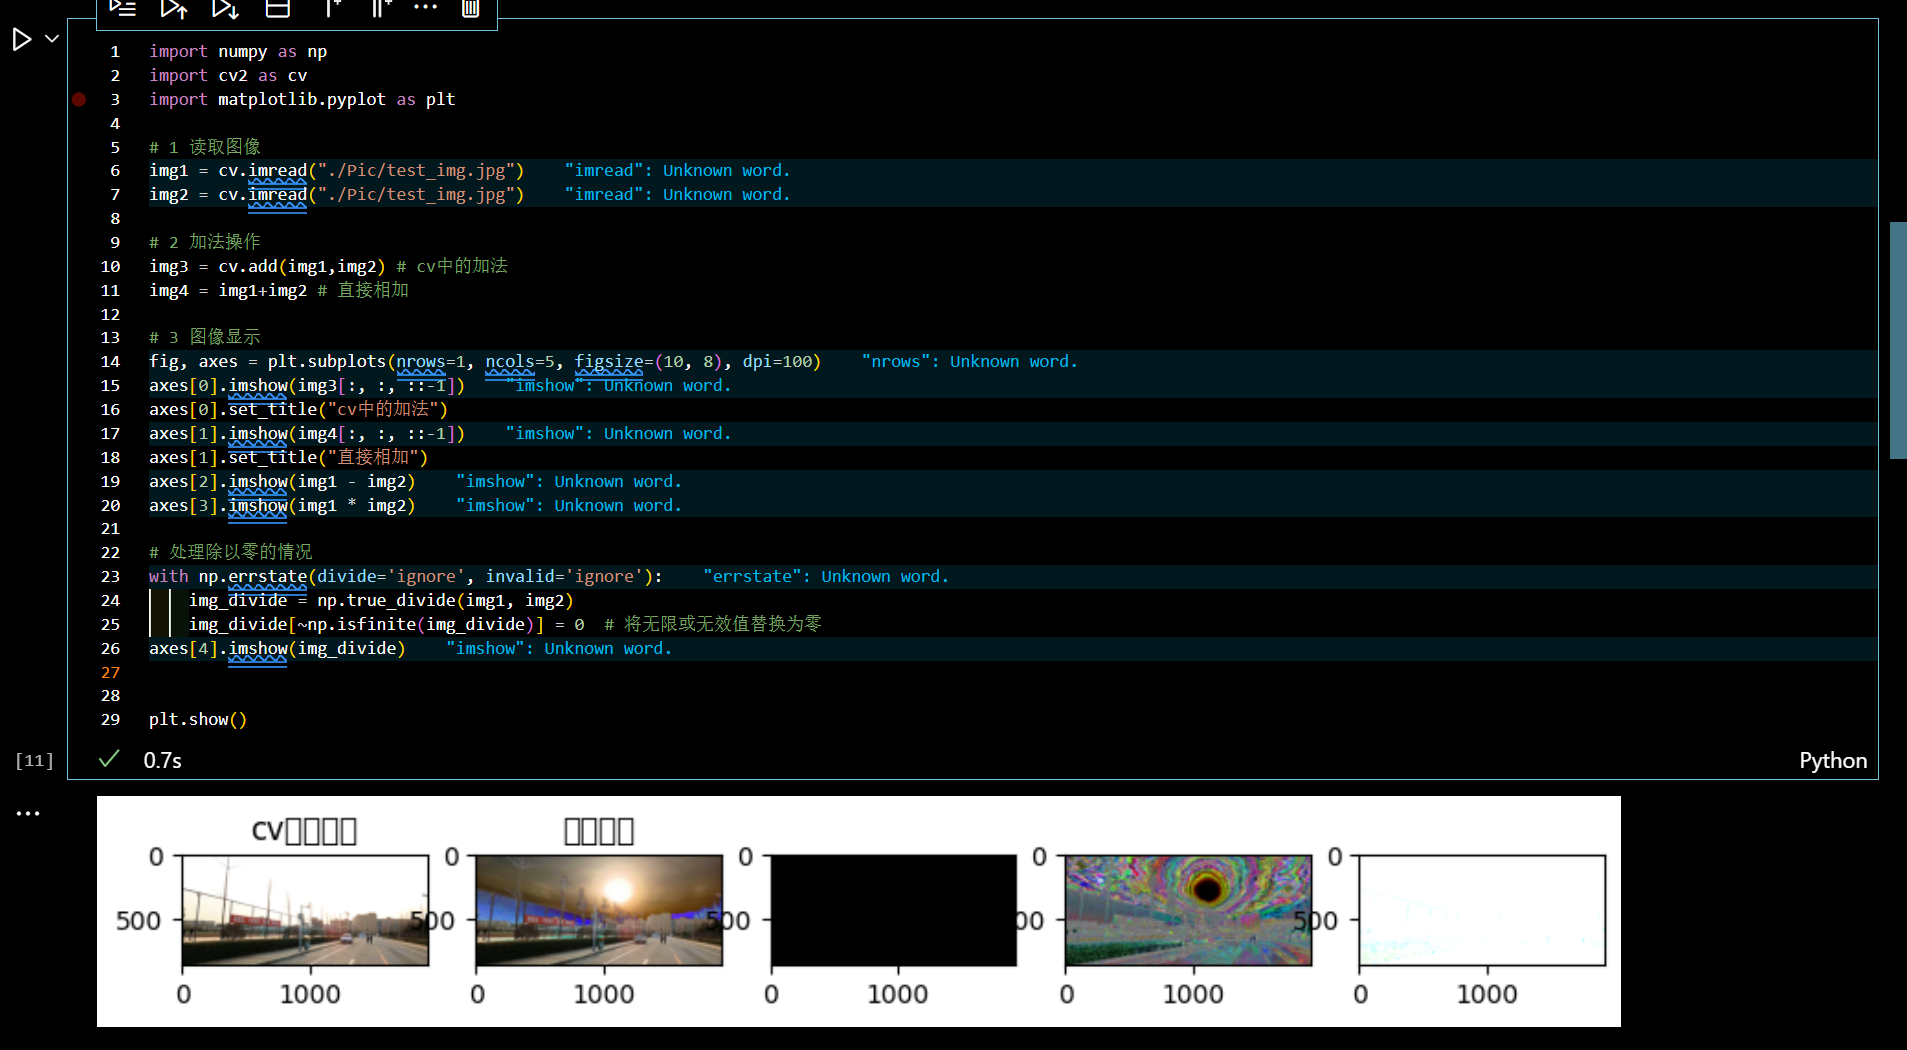Click imshow on line 15
This screenshot has width=1907, height=1050.
click(x=258, y=386)
